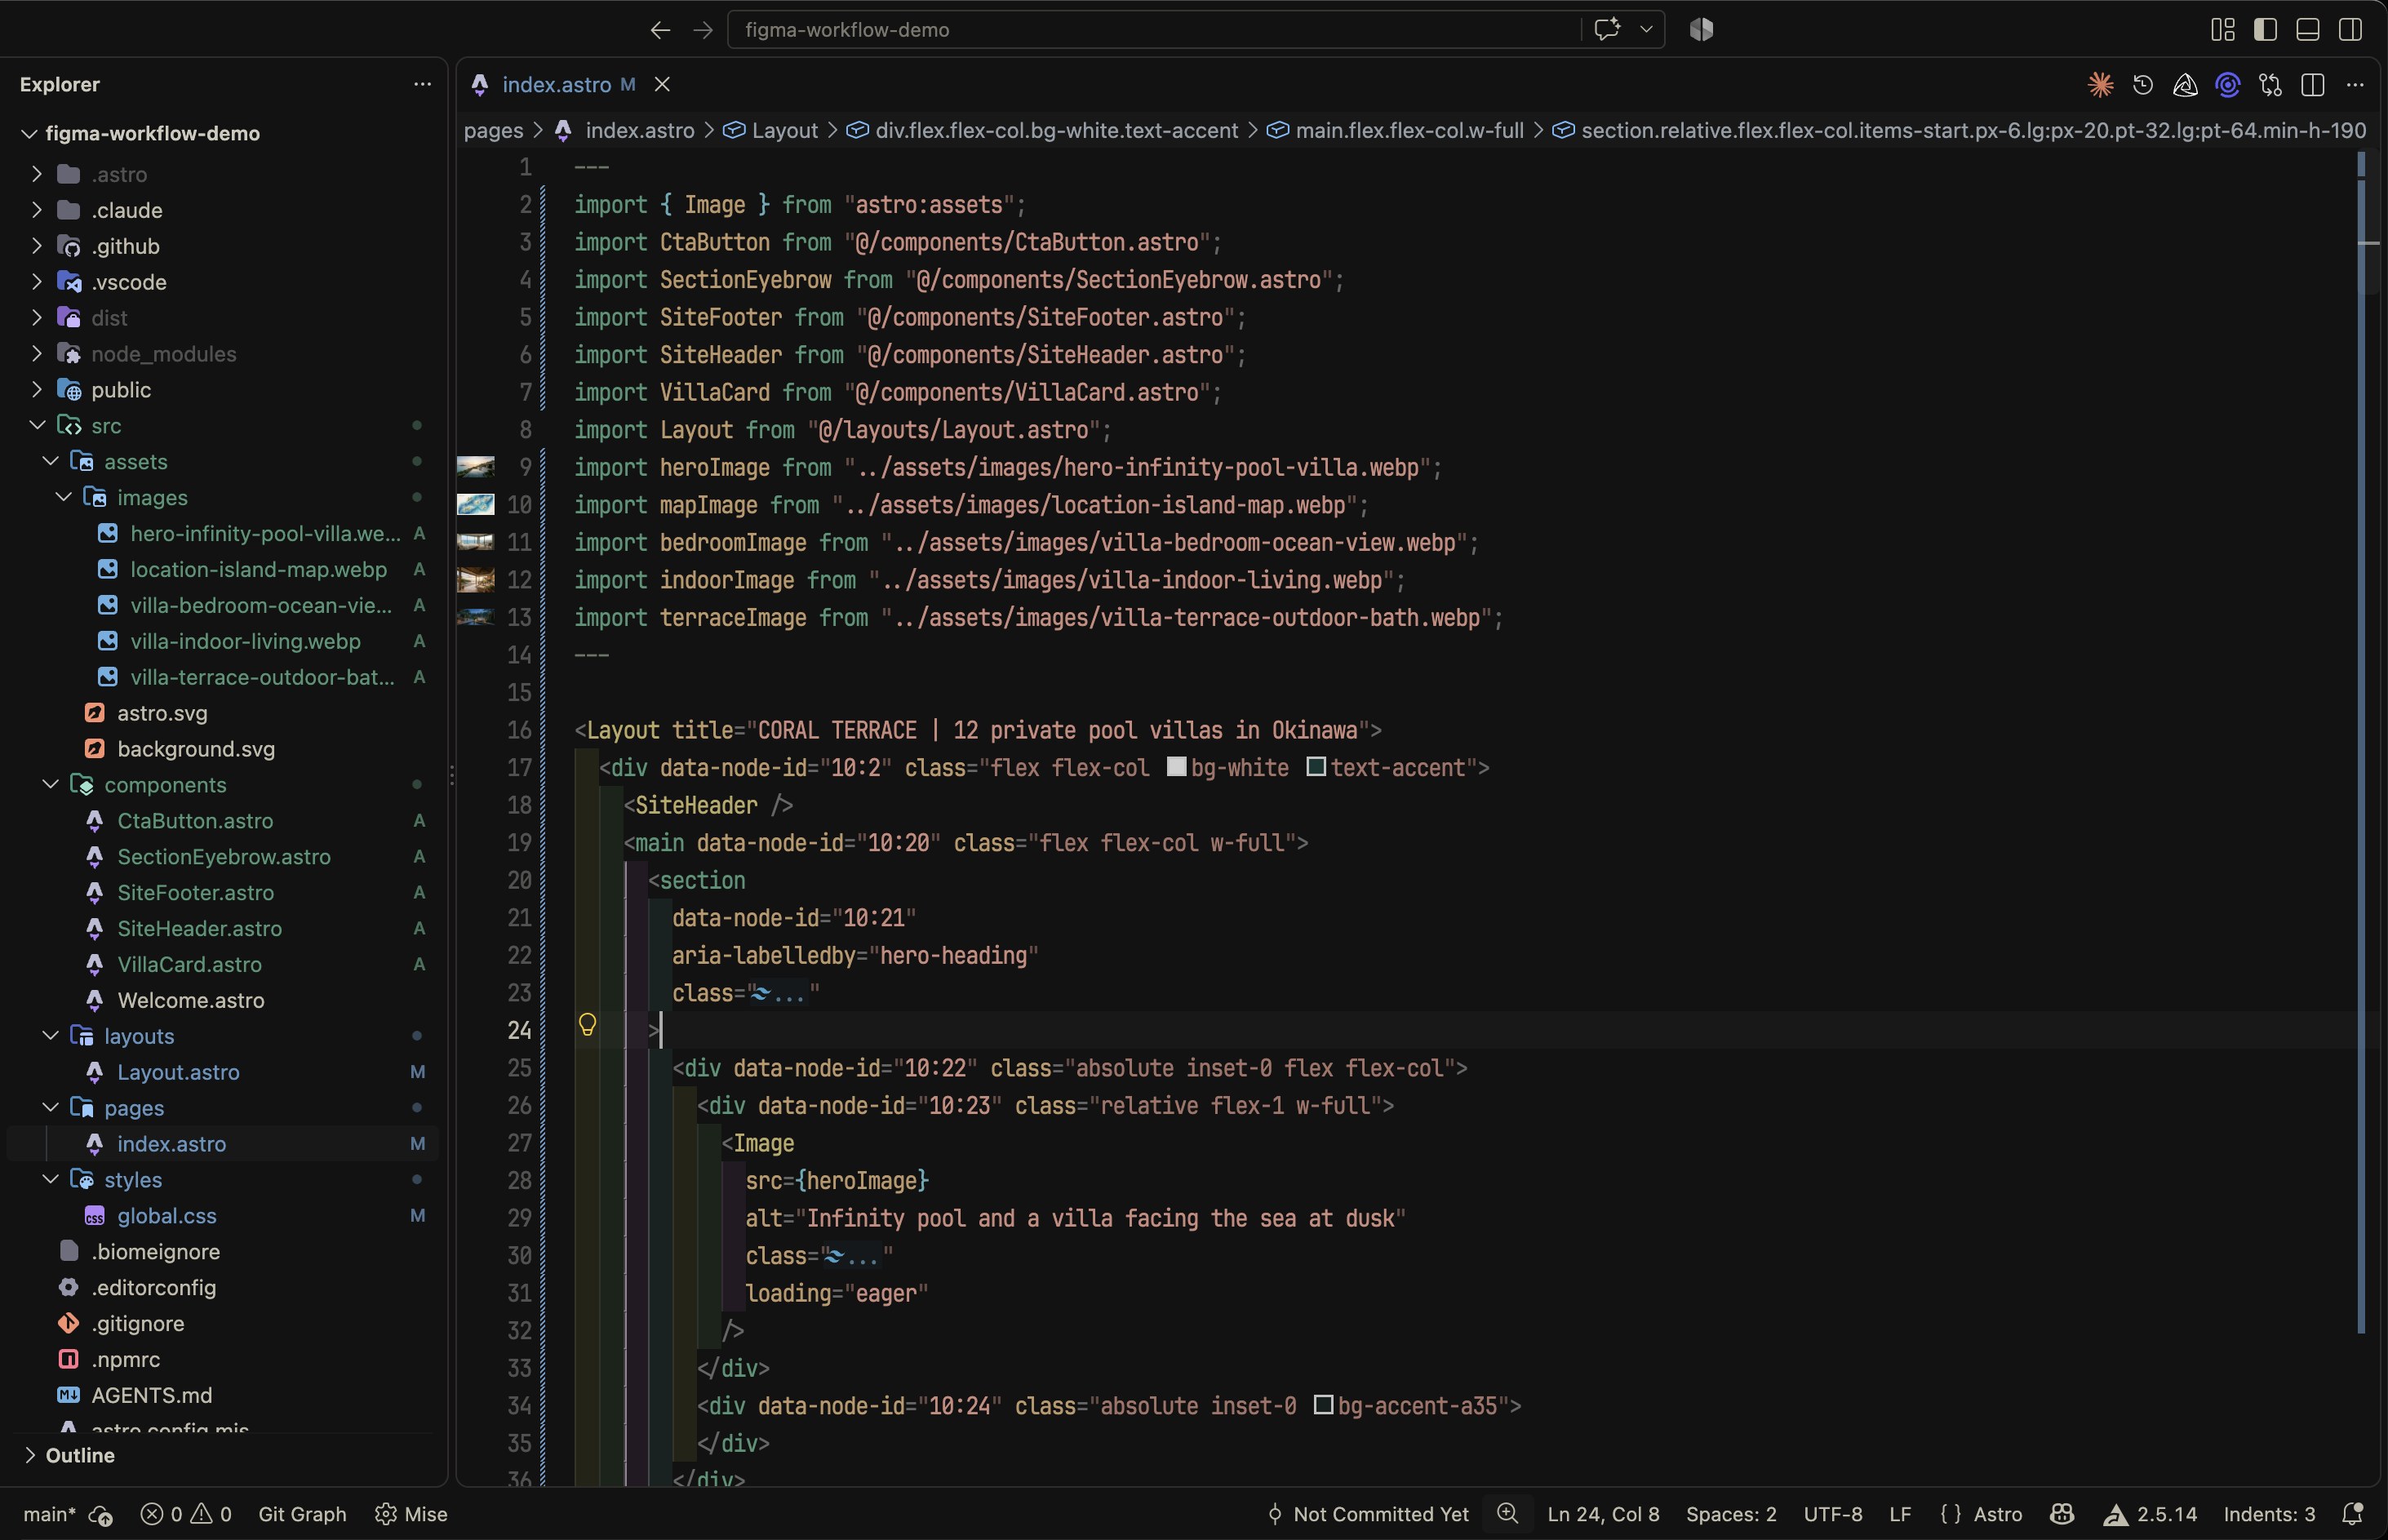Open the chat dropdown chevron in title bar
This screenshot has height=1540, width=2388.
pos(1646,30)
